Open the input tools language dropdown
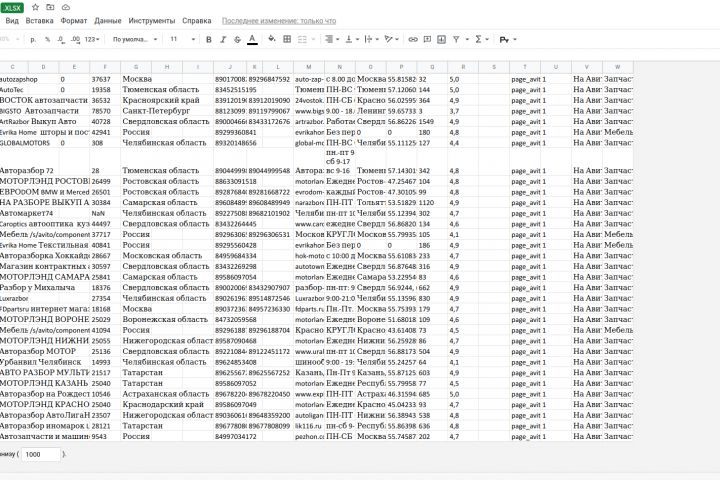720x480 pixels. tap(508, 40)
